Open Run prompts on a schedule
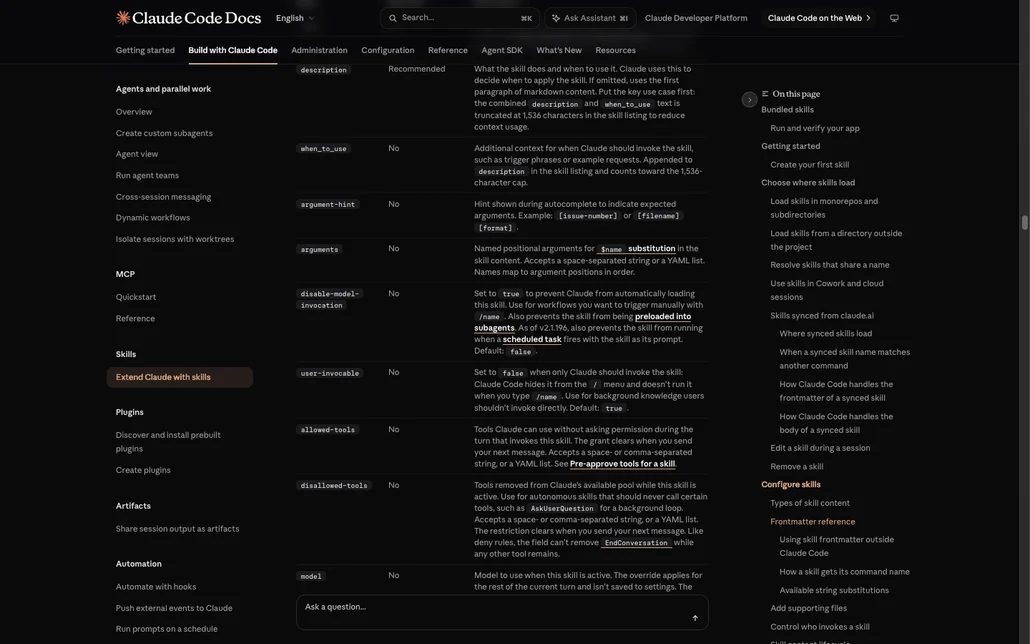This screenshot has height=644, width=1030. 167,629
